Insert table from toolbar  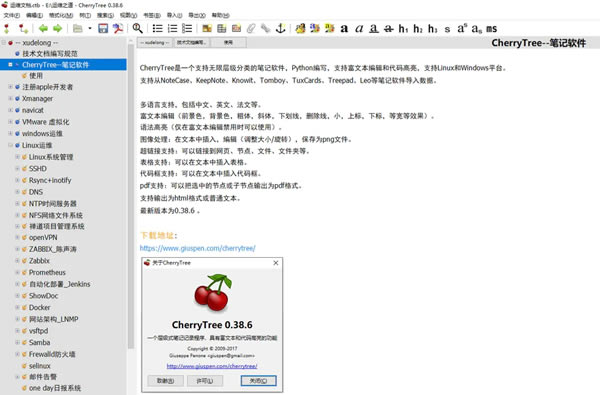coord(222,28)
